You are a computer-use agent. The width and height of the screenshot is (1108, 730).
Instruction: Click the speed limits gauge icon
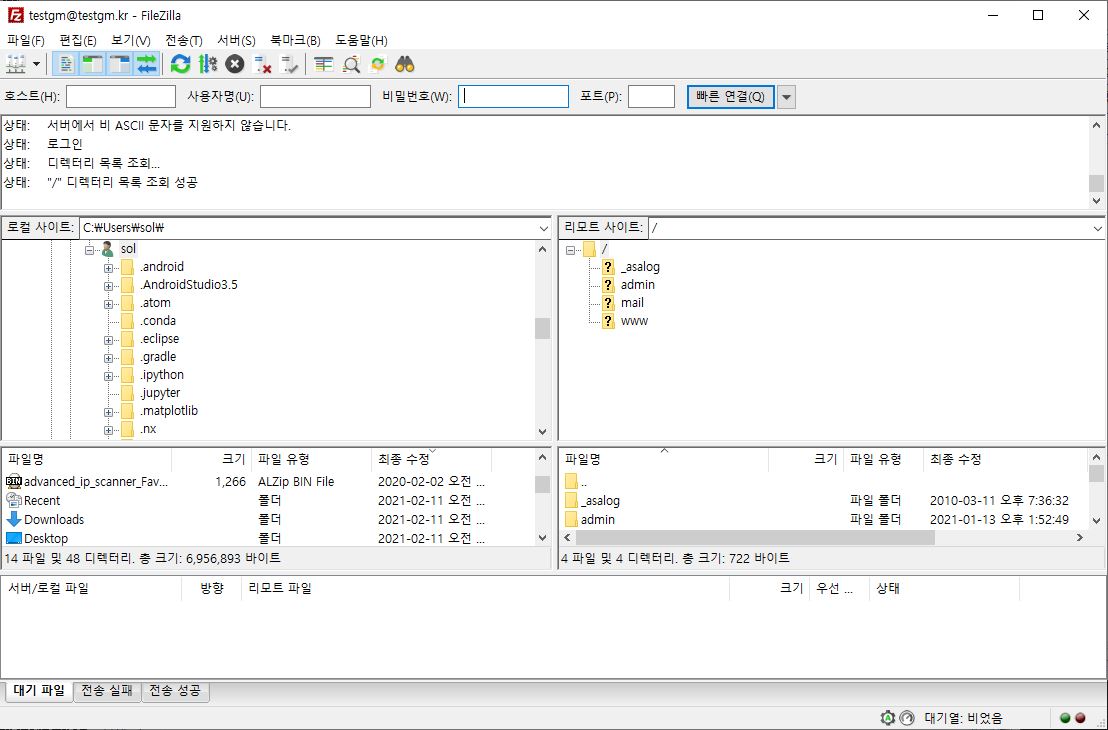[x=908, y=718]
